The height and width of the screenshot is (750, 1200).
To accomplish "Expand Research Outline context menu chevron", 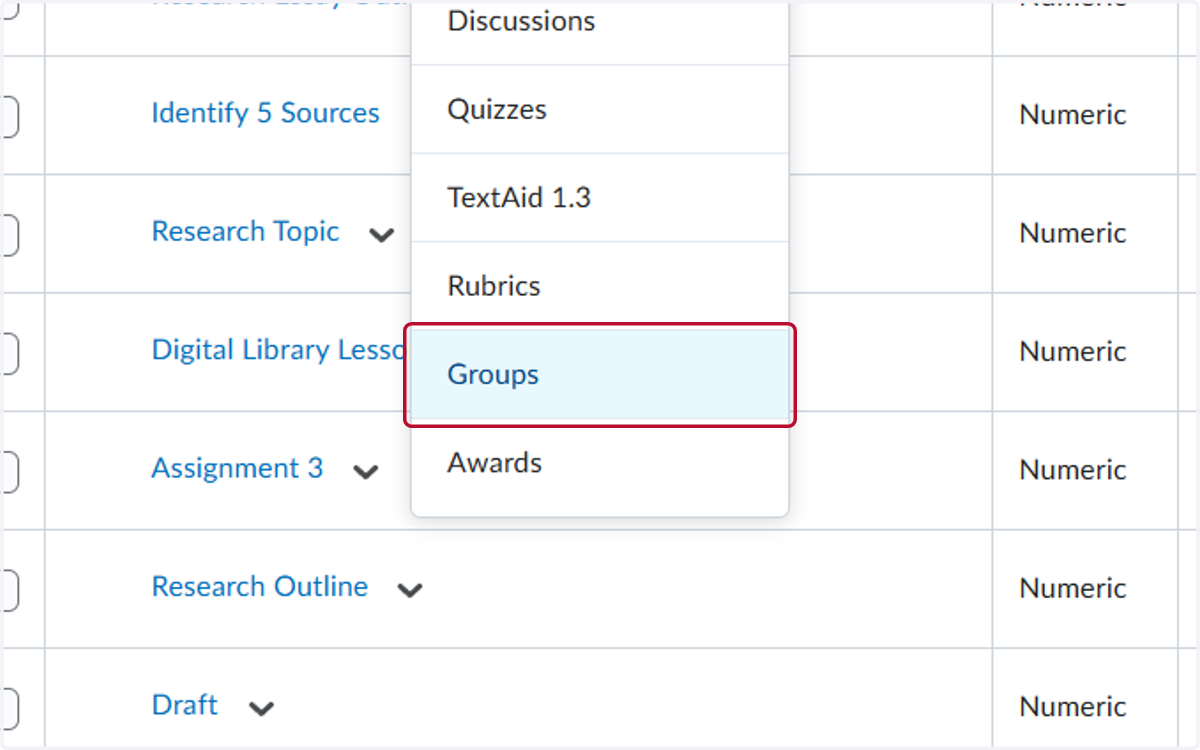I will point(410,590).
